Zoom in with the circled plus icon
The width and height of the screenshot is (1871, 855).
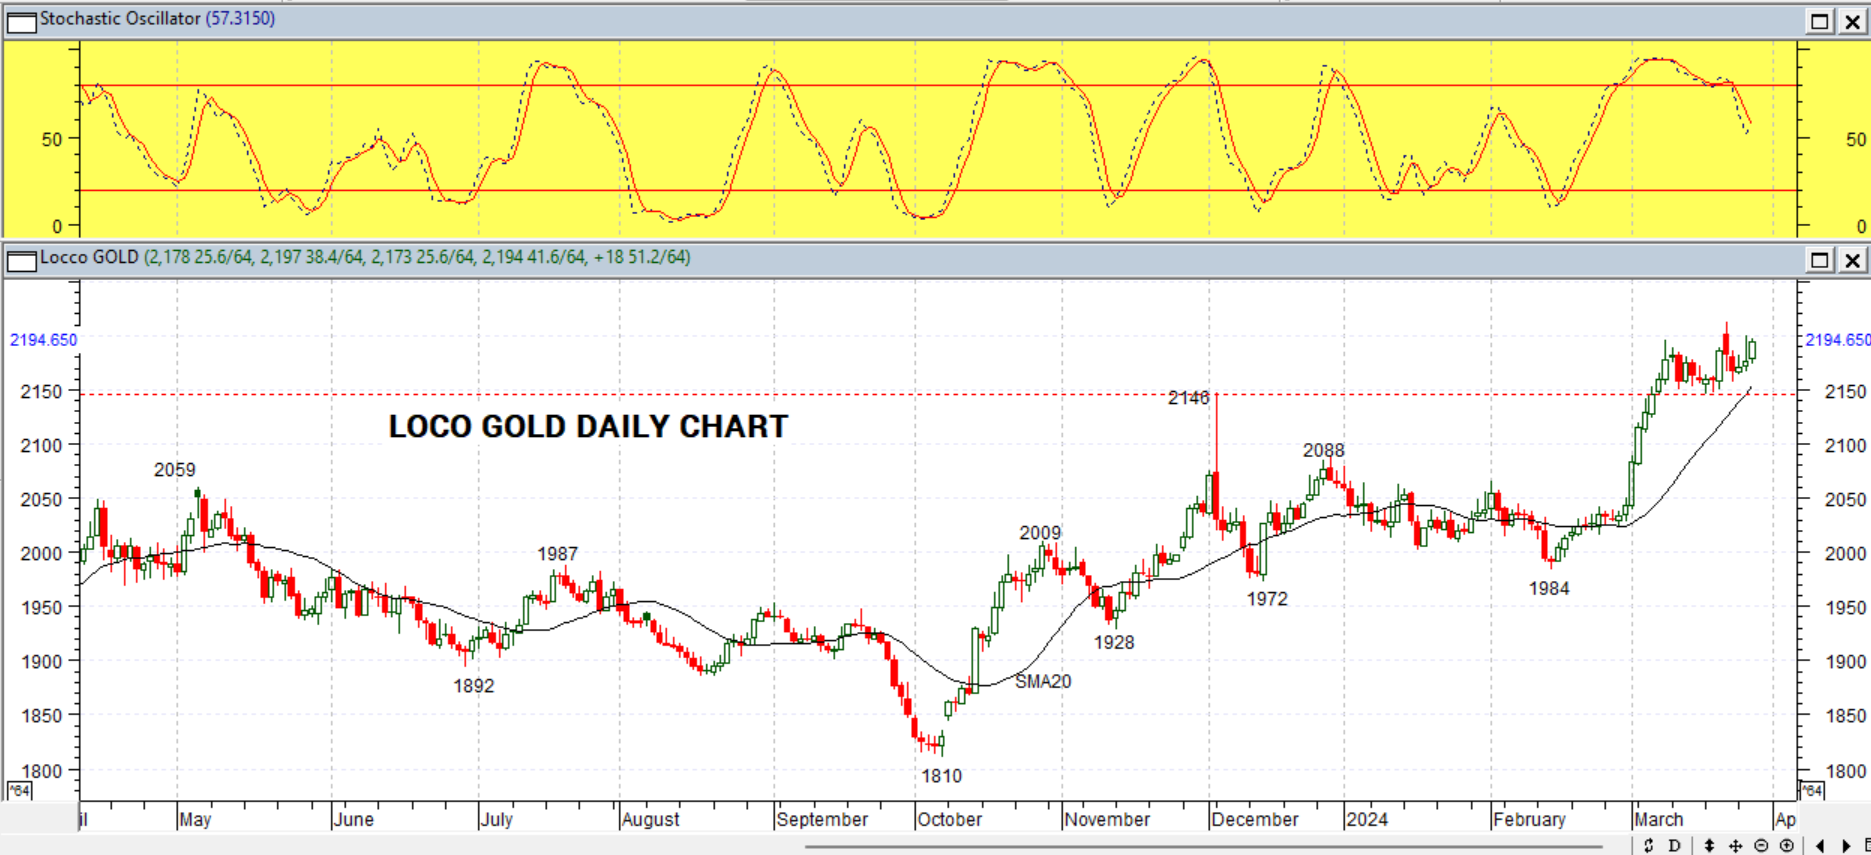click(x=1786, y=845)
